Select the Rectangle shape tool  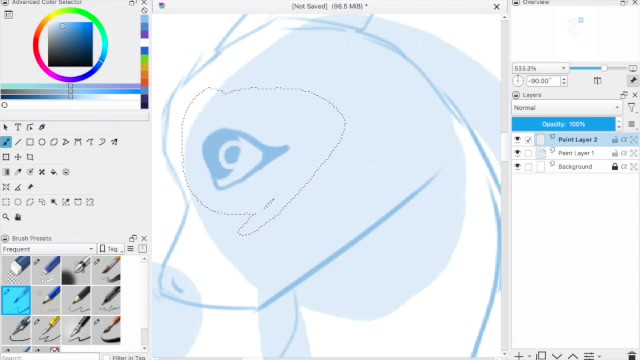[30, 142]
